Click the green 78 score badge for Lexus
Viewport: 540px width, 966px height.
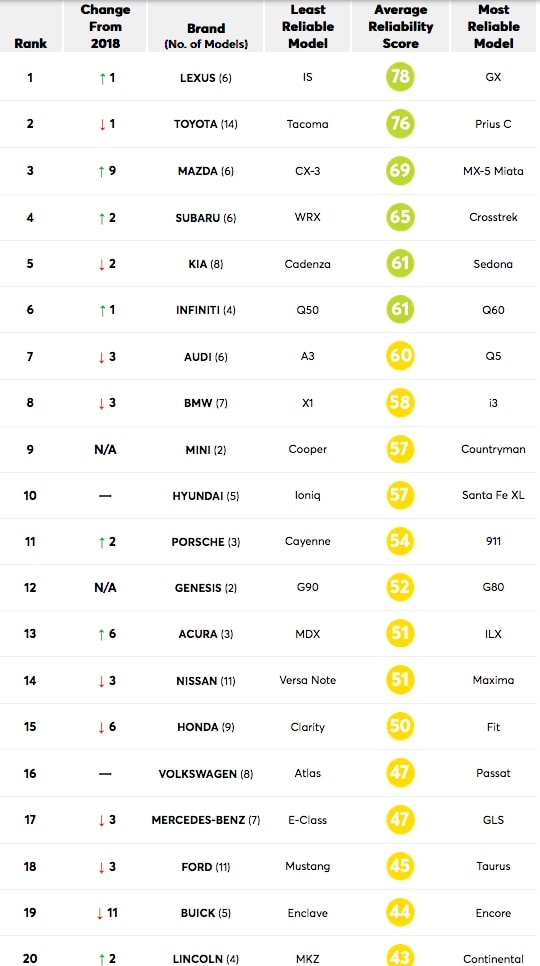pos(400,77)
